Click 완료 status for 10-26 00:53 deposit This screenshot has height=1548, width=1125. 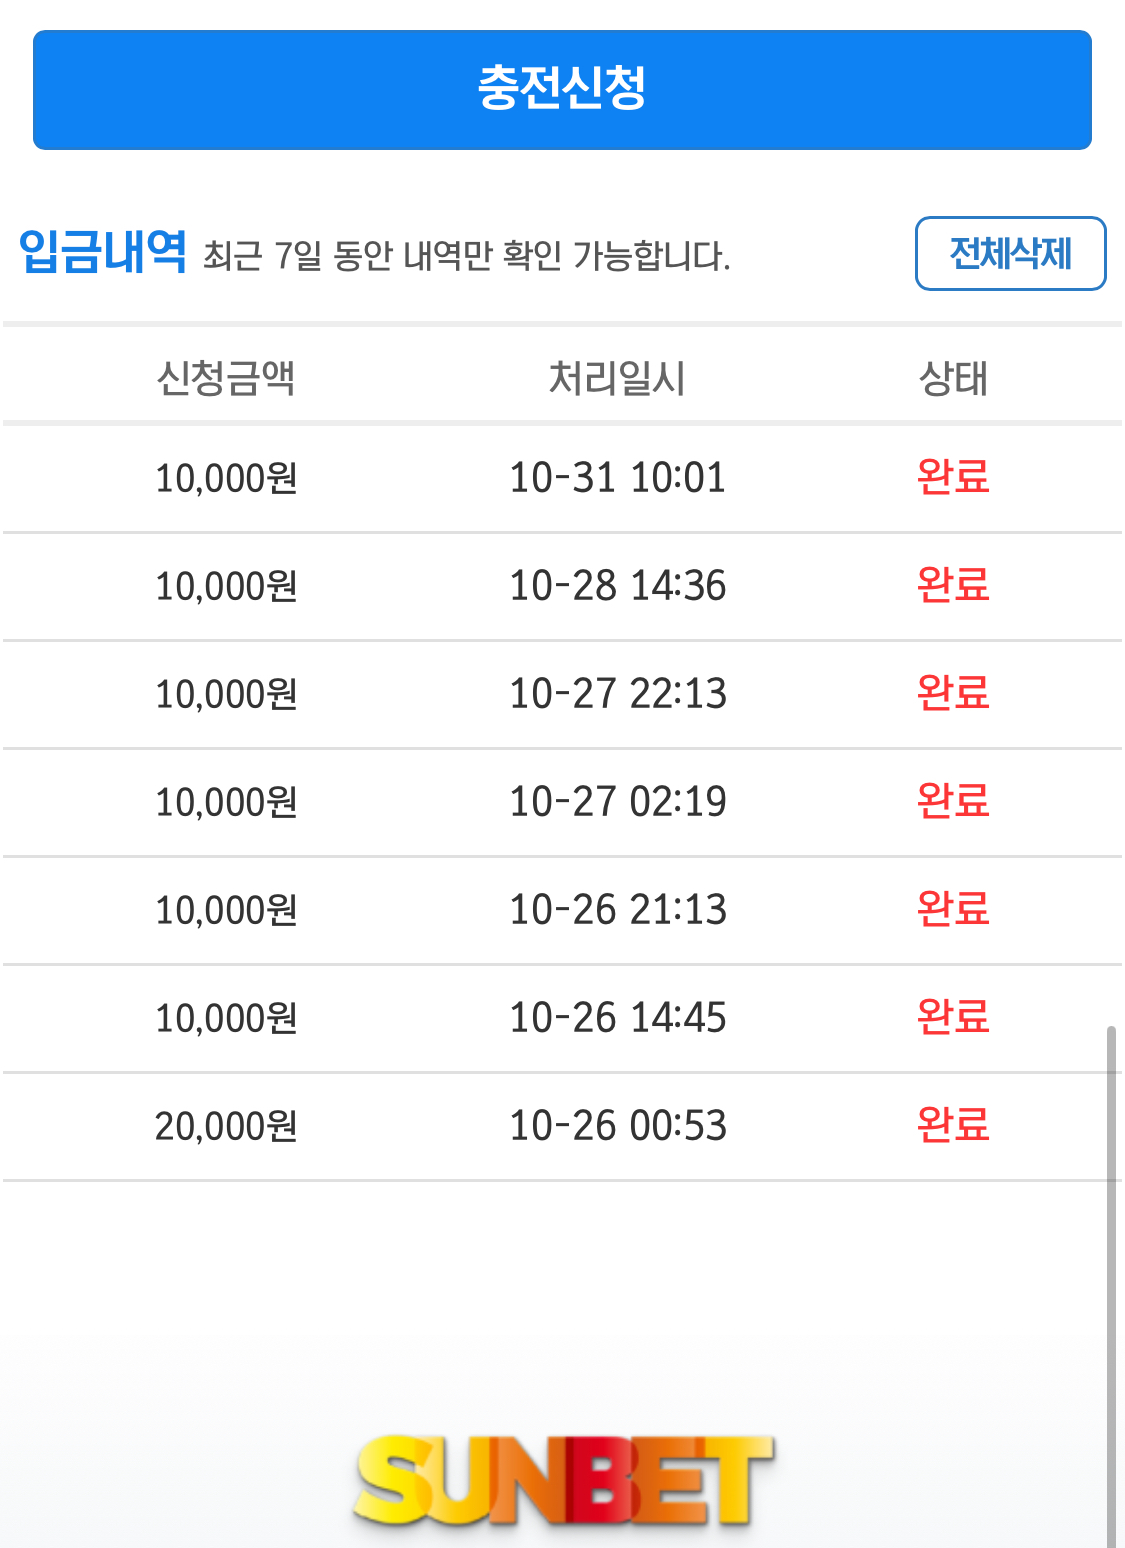[953, 1125]
